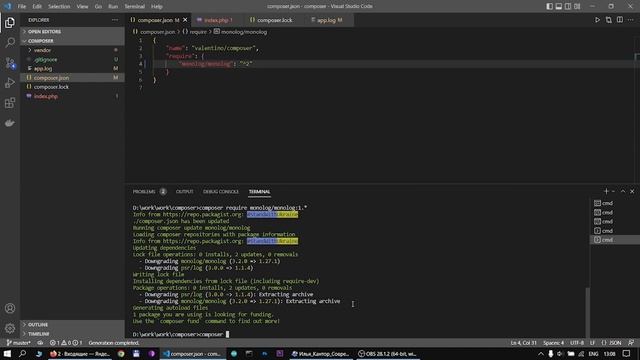This screenshot has height=360, width=640.
Task: Expand the OUTLINE section
Action: click(72, 324)
